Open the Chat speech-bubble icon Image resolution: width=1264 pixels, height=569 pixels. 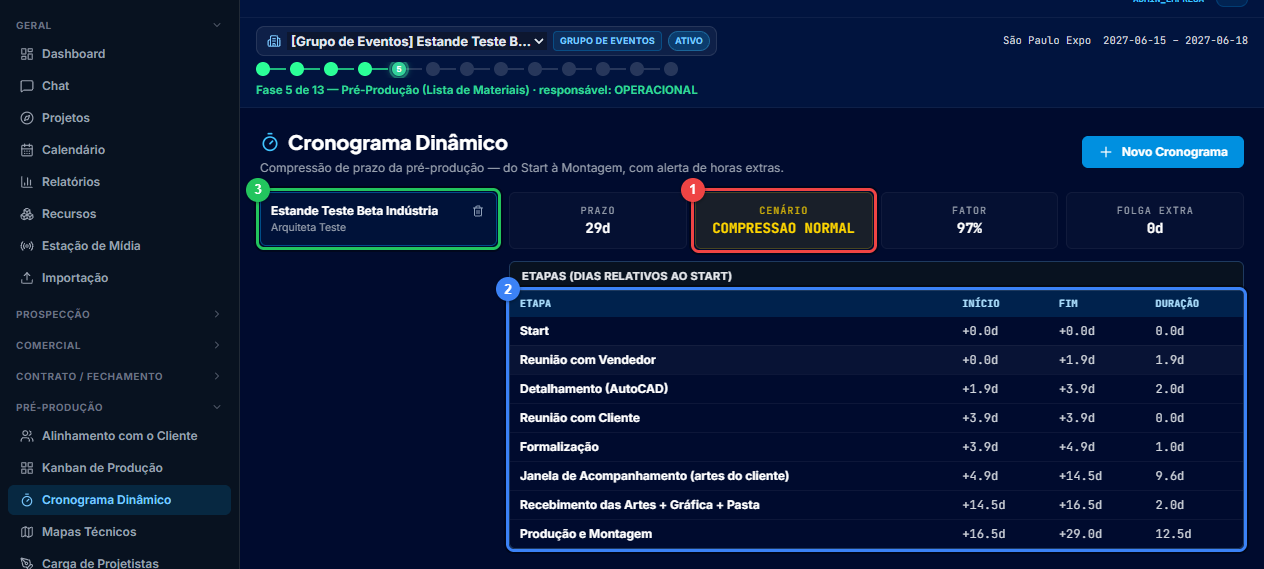pyautogui.click(x=27, y=86)
